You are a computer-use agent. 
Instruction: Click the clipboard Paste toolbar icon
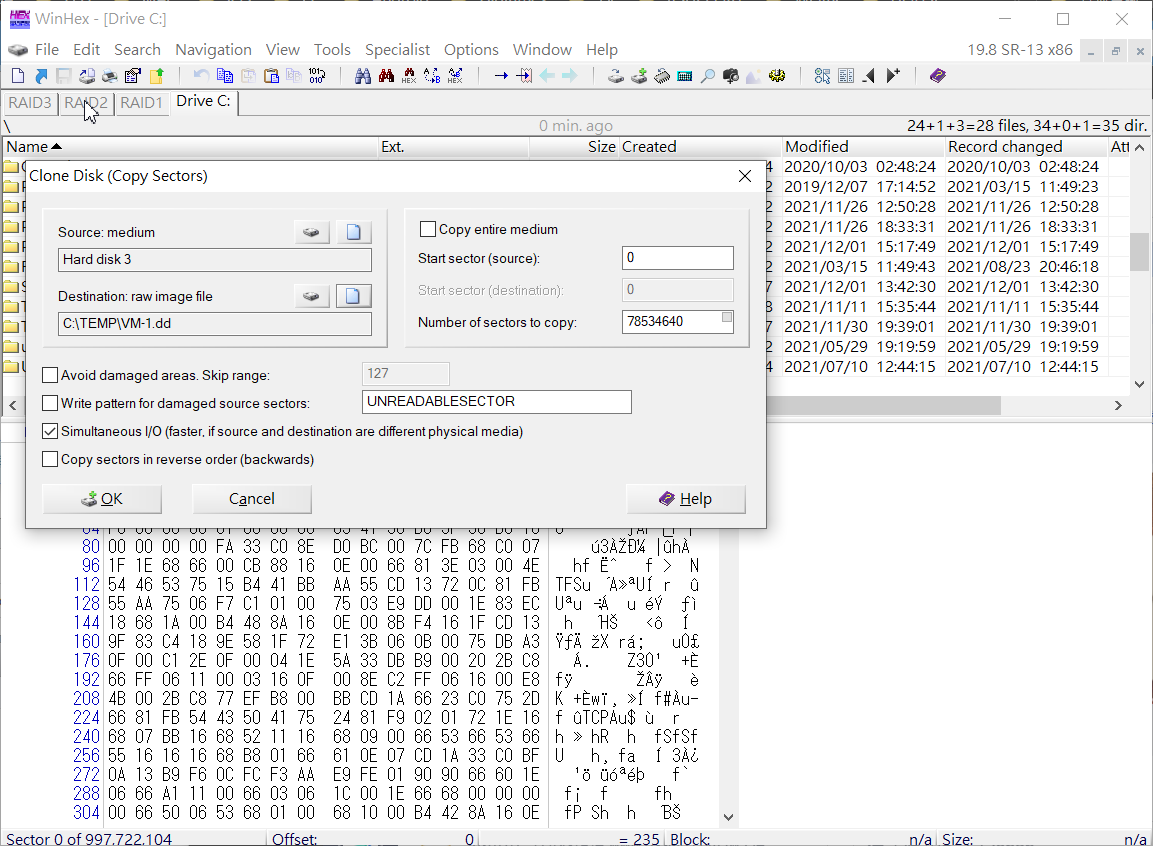tap(271, 76)
